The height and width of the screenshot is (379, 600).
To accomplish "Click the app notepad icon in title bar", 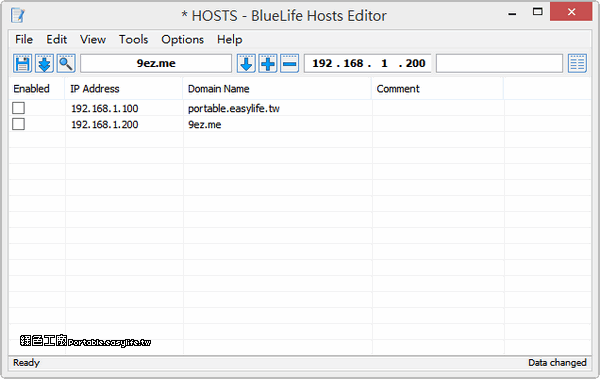I will click(x=18, y=16).
